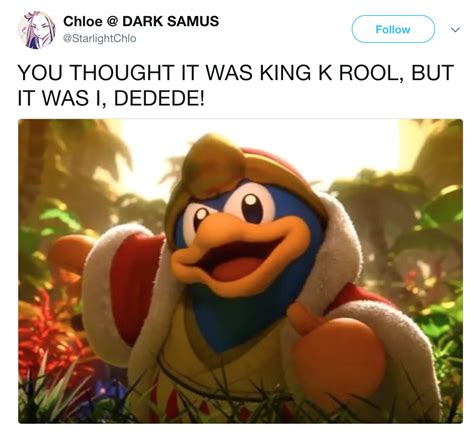Viewport: 474px width, 434px height.
Task: Open Chloe's profile avatar picture
Action: click(36, 30)
